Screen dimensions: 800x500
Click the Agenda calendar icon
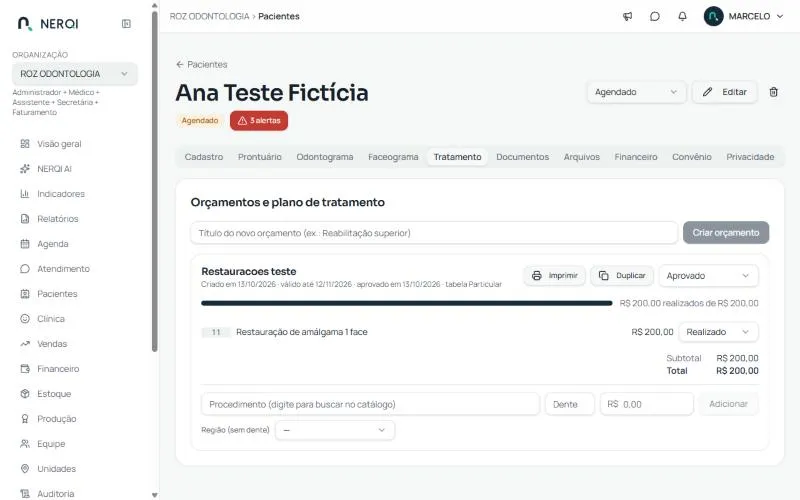coord(24,244)
